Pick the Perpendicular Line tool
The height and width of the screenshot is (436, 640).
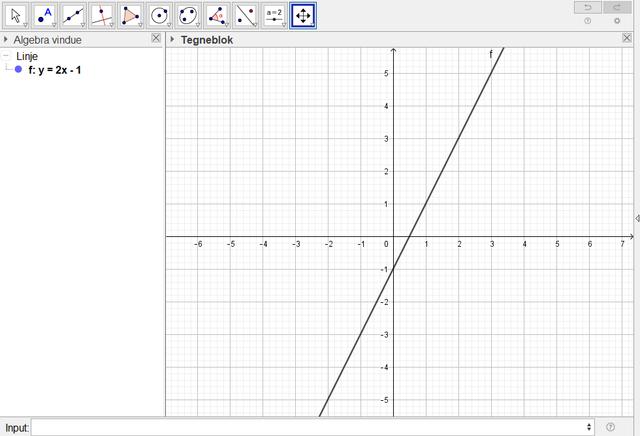[x=103, y=16]
